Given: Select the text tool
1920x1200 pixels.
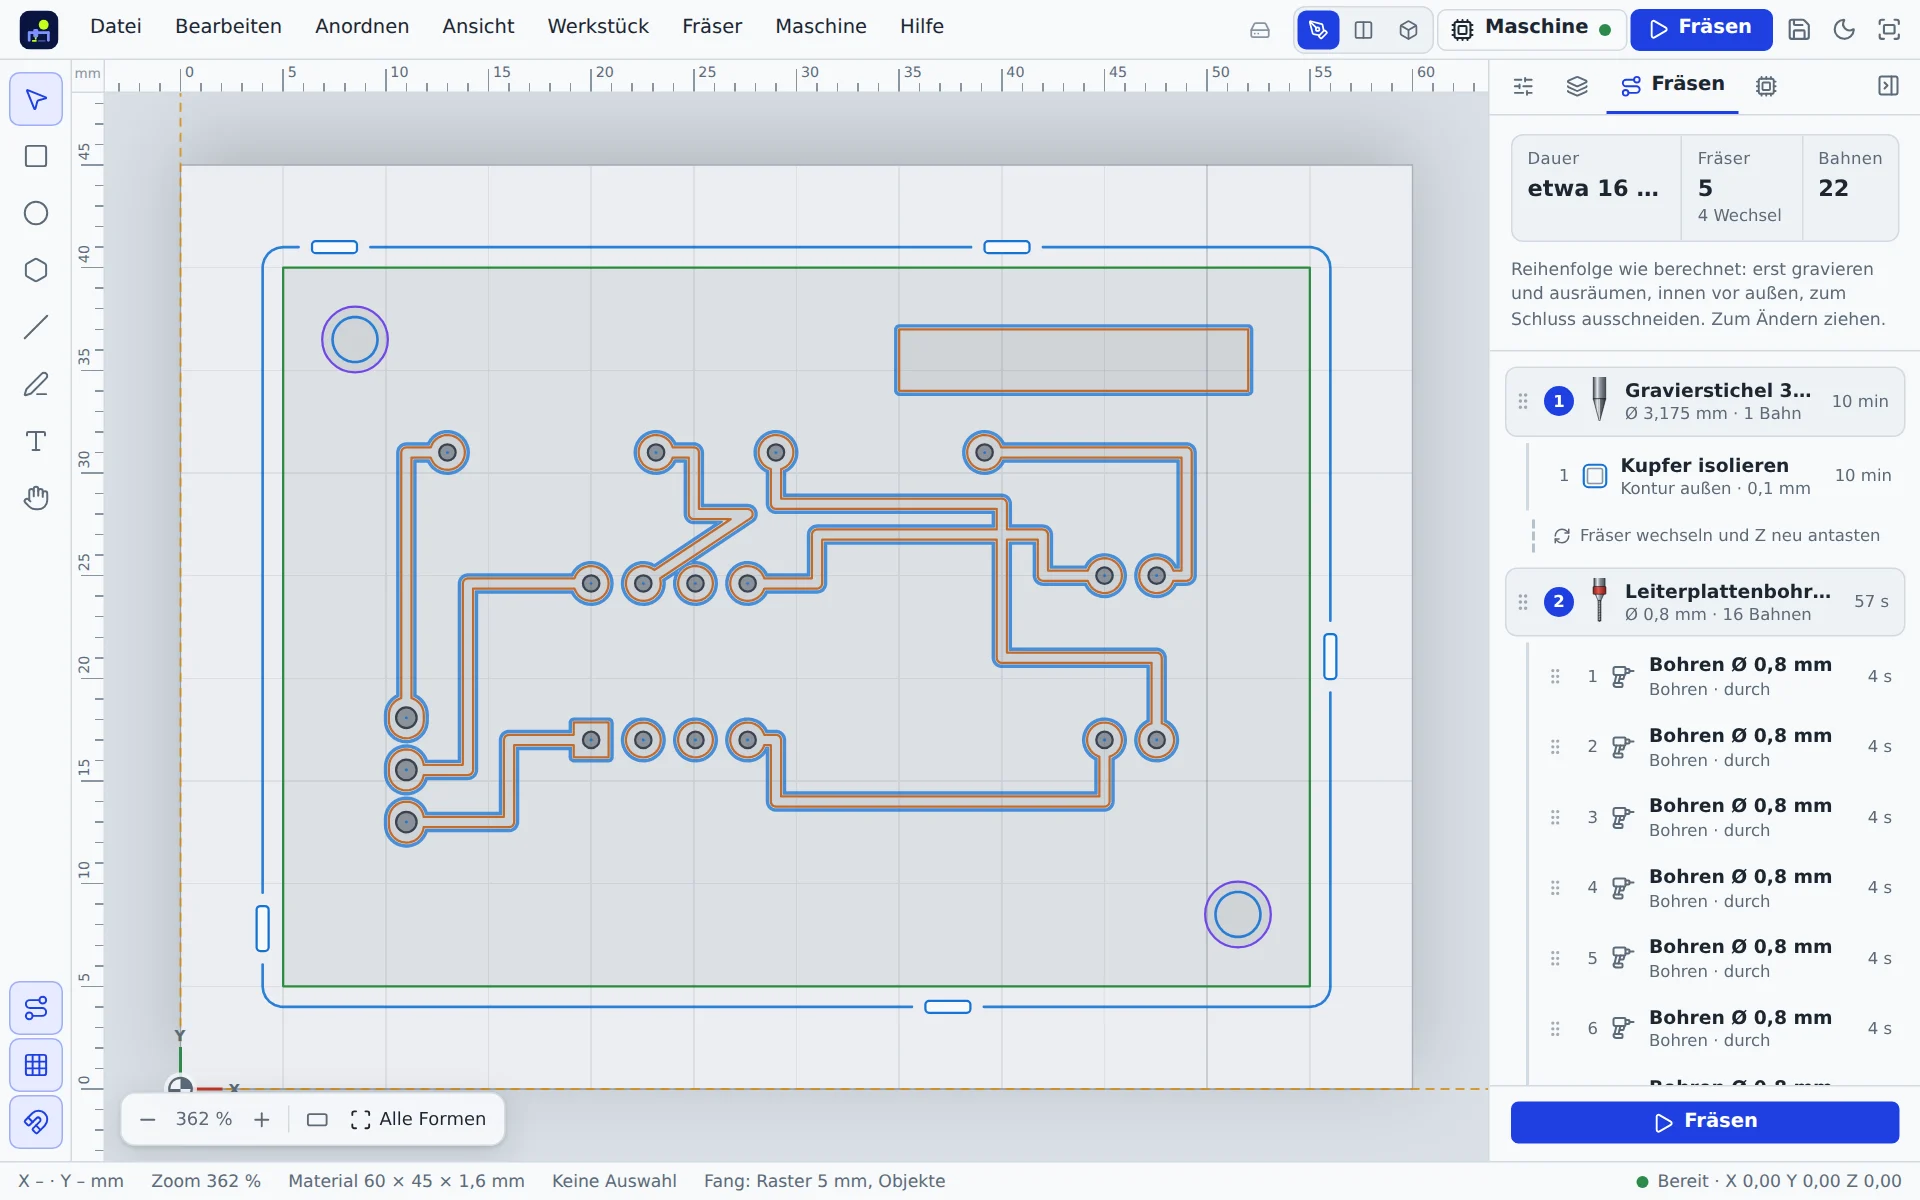Looking at the screenshot, I should click(x=36, y=441).
